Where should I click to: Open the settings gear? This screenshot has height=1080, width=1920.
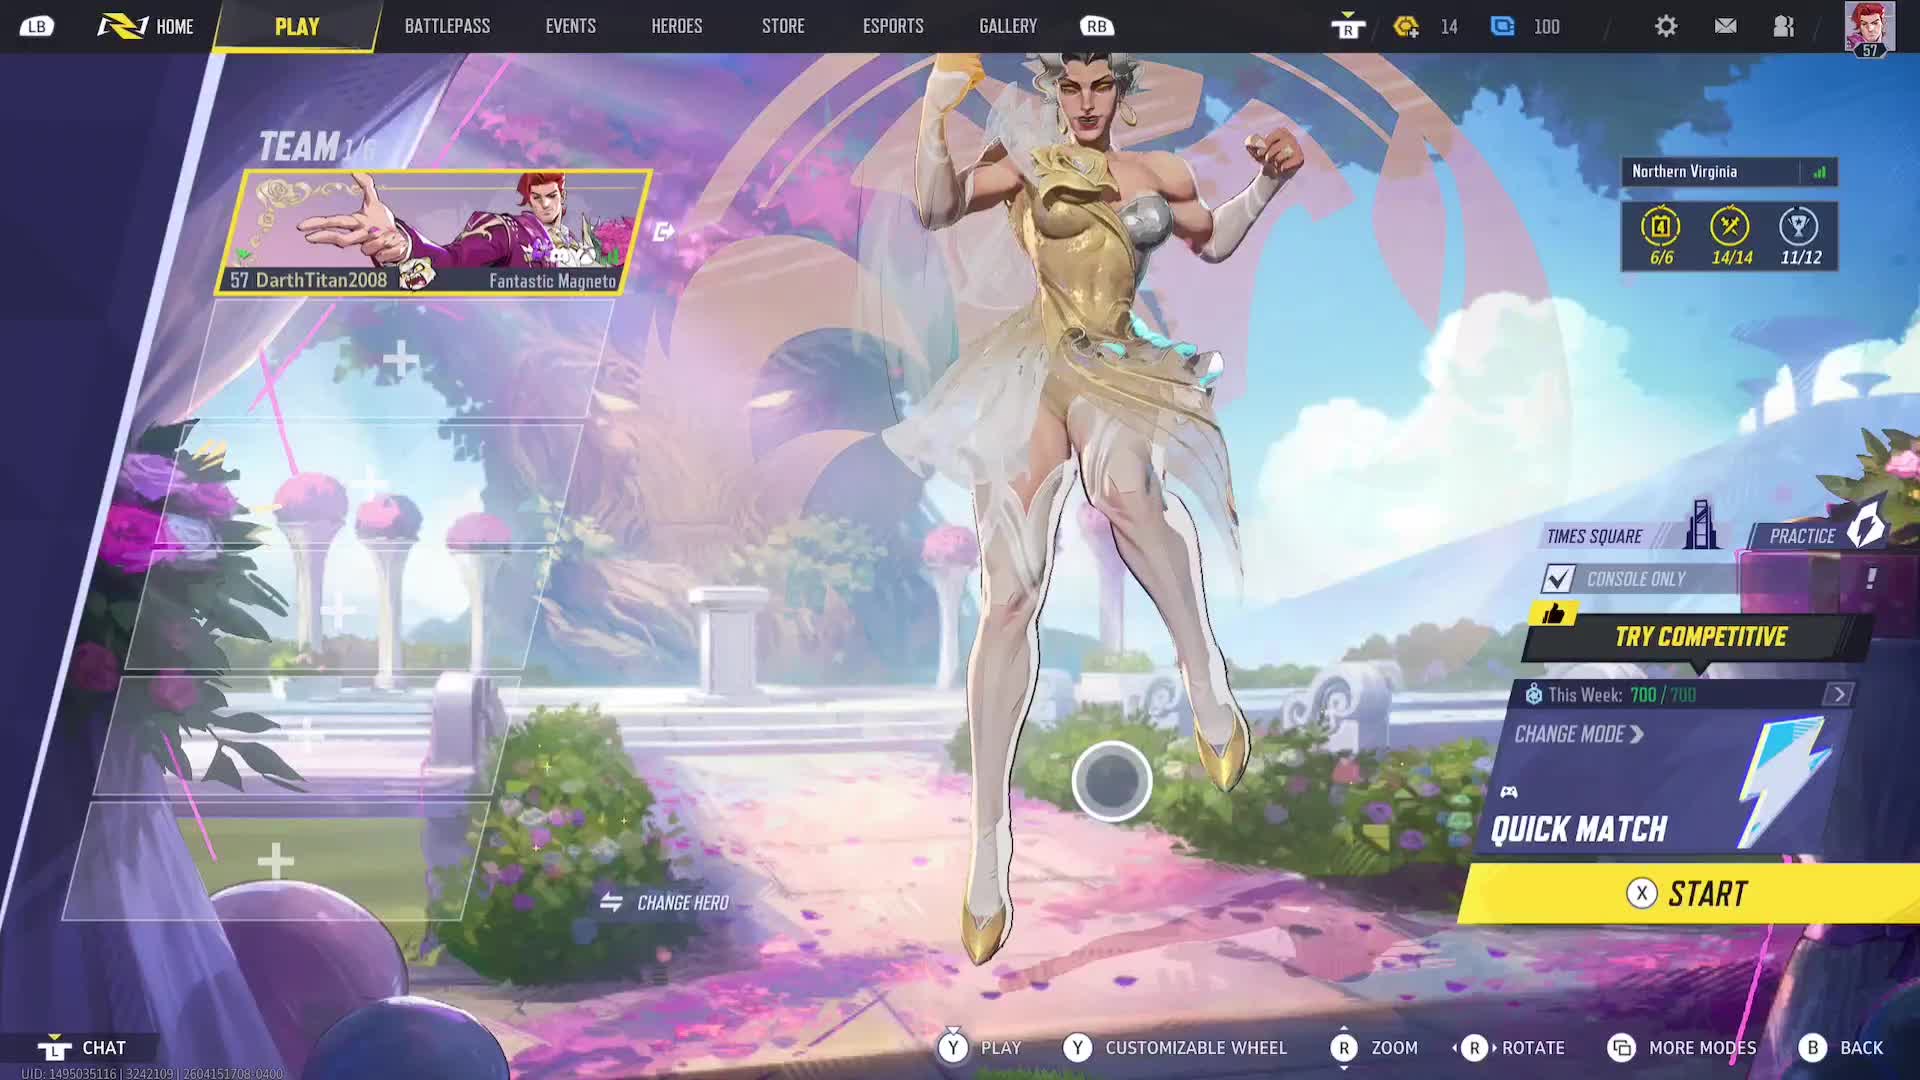click(x=1666, y=26)
